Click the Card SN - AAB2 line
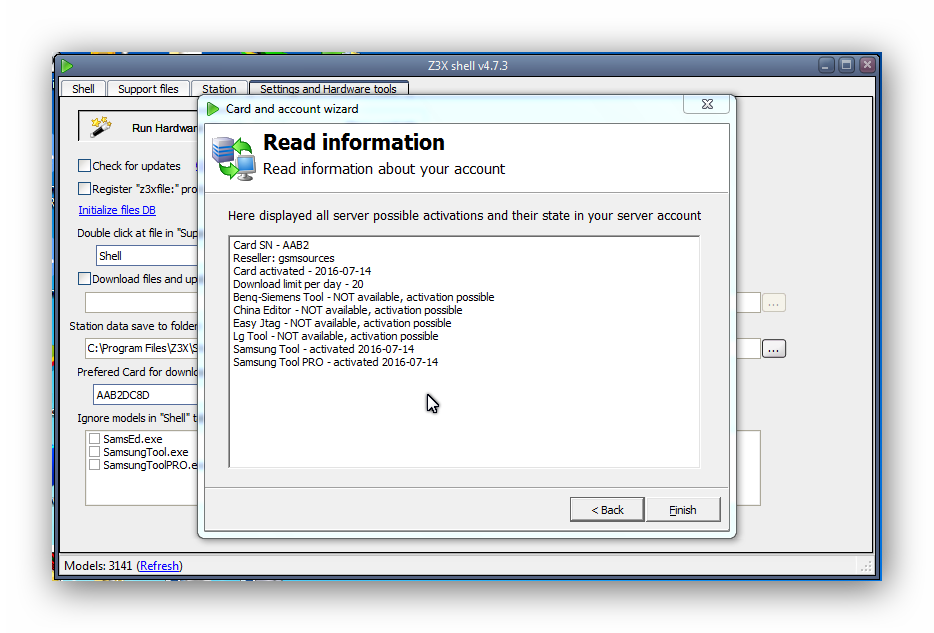The width and height of the screenshot is (934, 633). 271,245
